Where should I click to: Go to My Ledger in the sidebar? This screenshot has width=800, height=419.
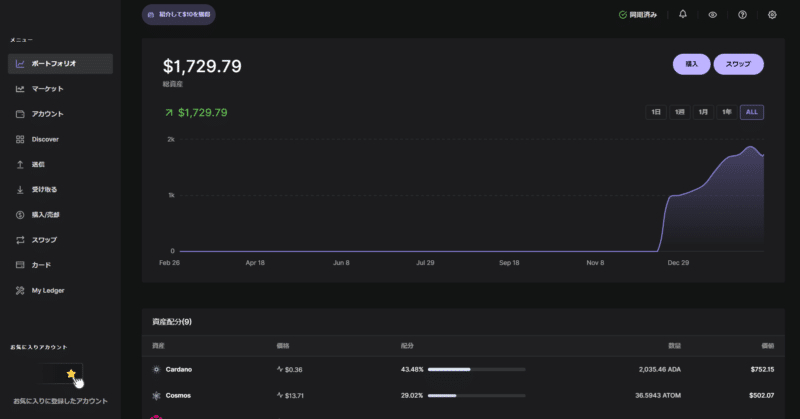pyautogui.click(x=48, y=291)
